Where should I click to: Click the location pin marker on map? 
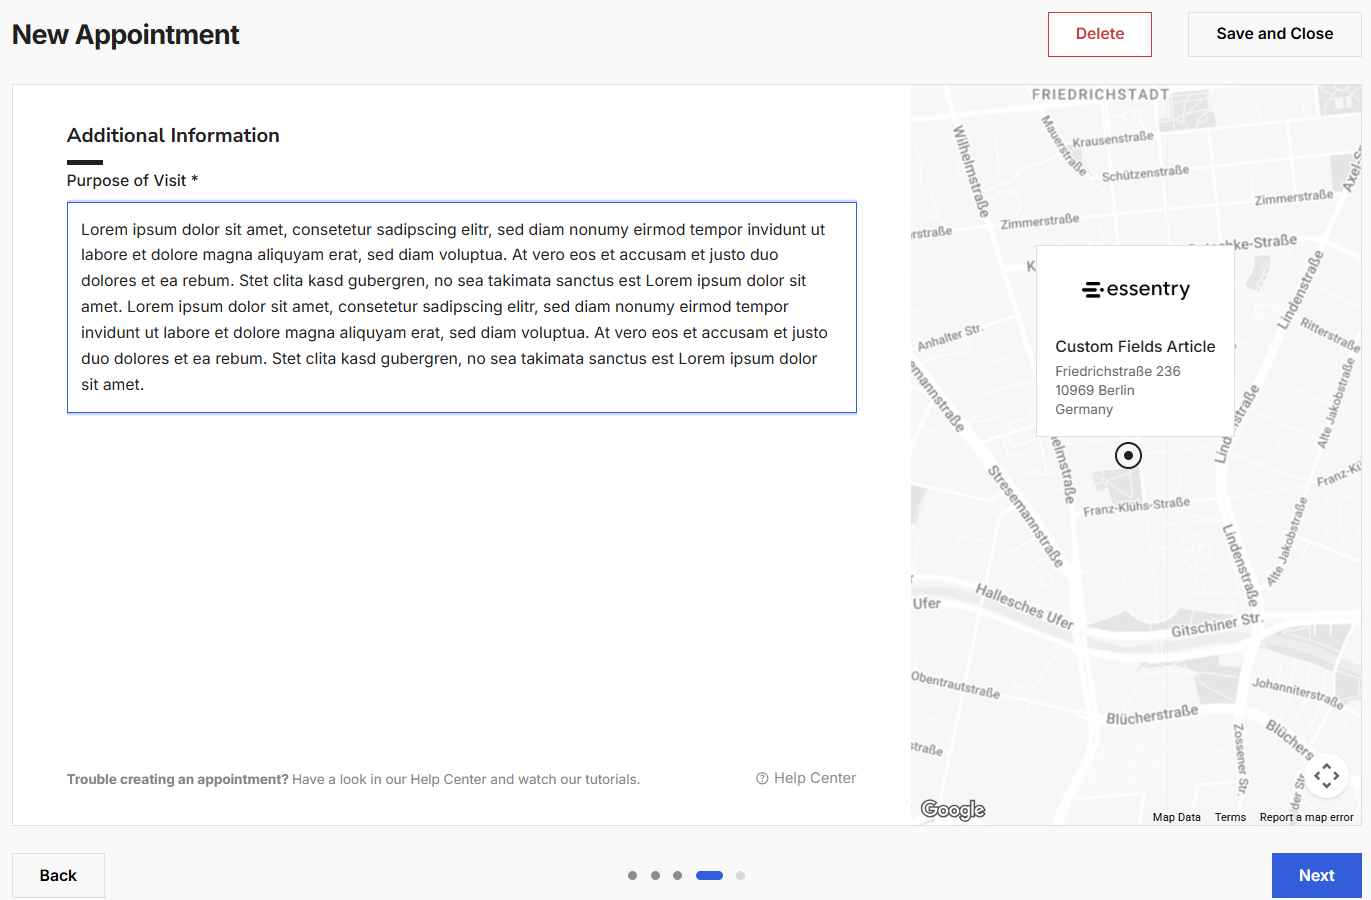(1128, 455)
